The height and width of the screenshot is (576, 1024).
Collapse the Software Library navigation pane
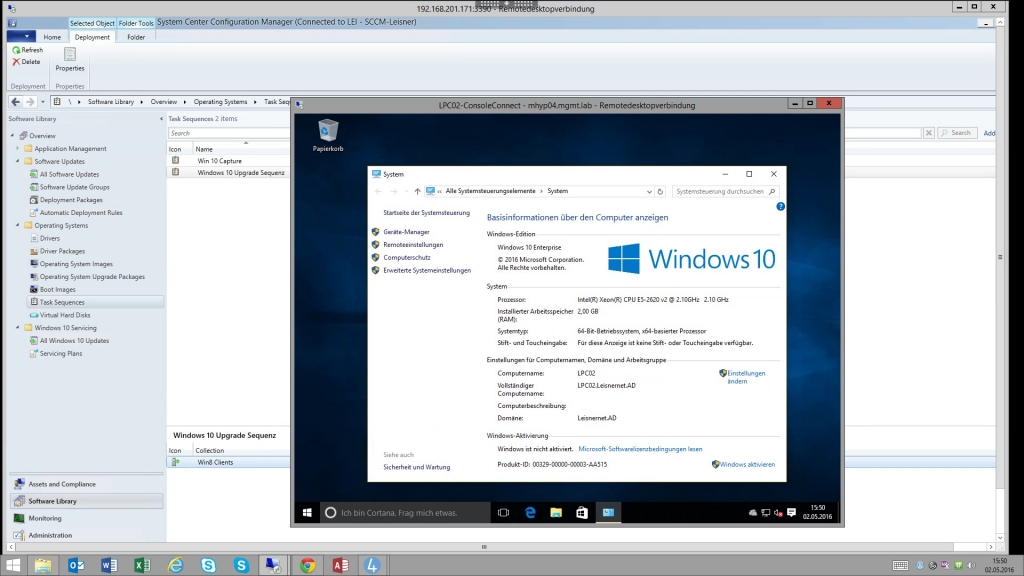coord(161,119)
